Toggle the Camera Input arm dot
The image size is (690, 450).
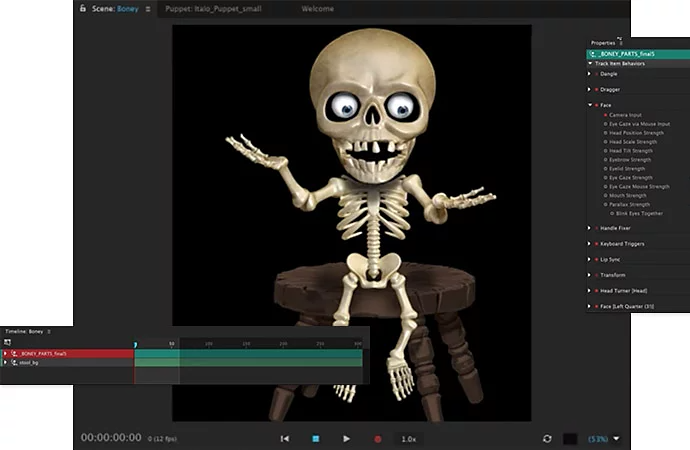tap(606, 114)
